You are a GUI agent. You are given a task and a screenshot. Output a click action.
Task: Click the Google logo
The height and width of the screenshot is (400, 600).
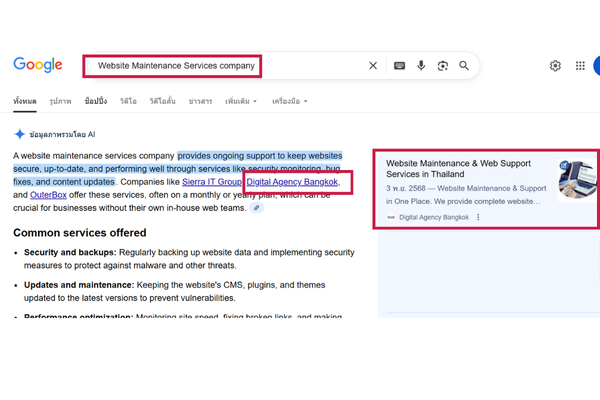pyautogui.click(x=38, y=65)
